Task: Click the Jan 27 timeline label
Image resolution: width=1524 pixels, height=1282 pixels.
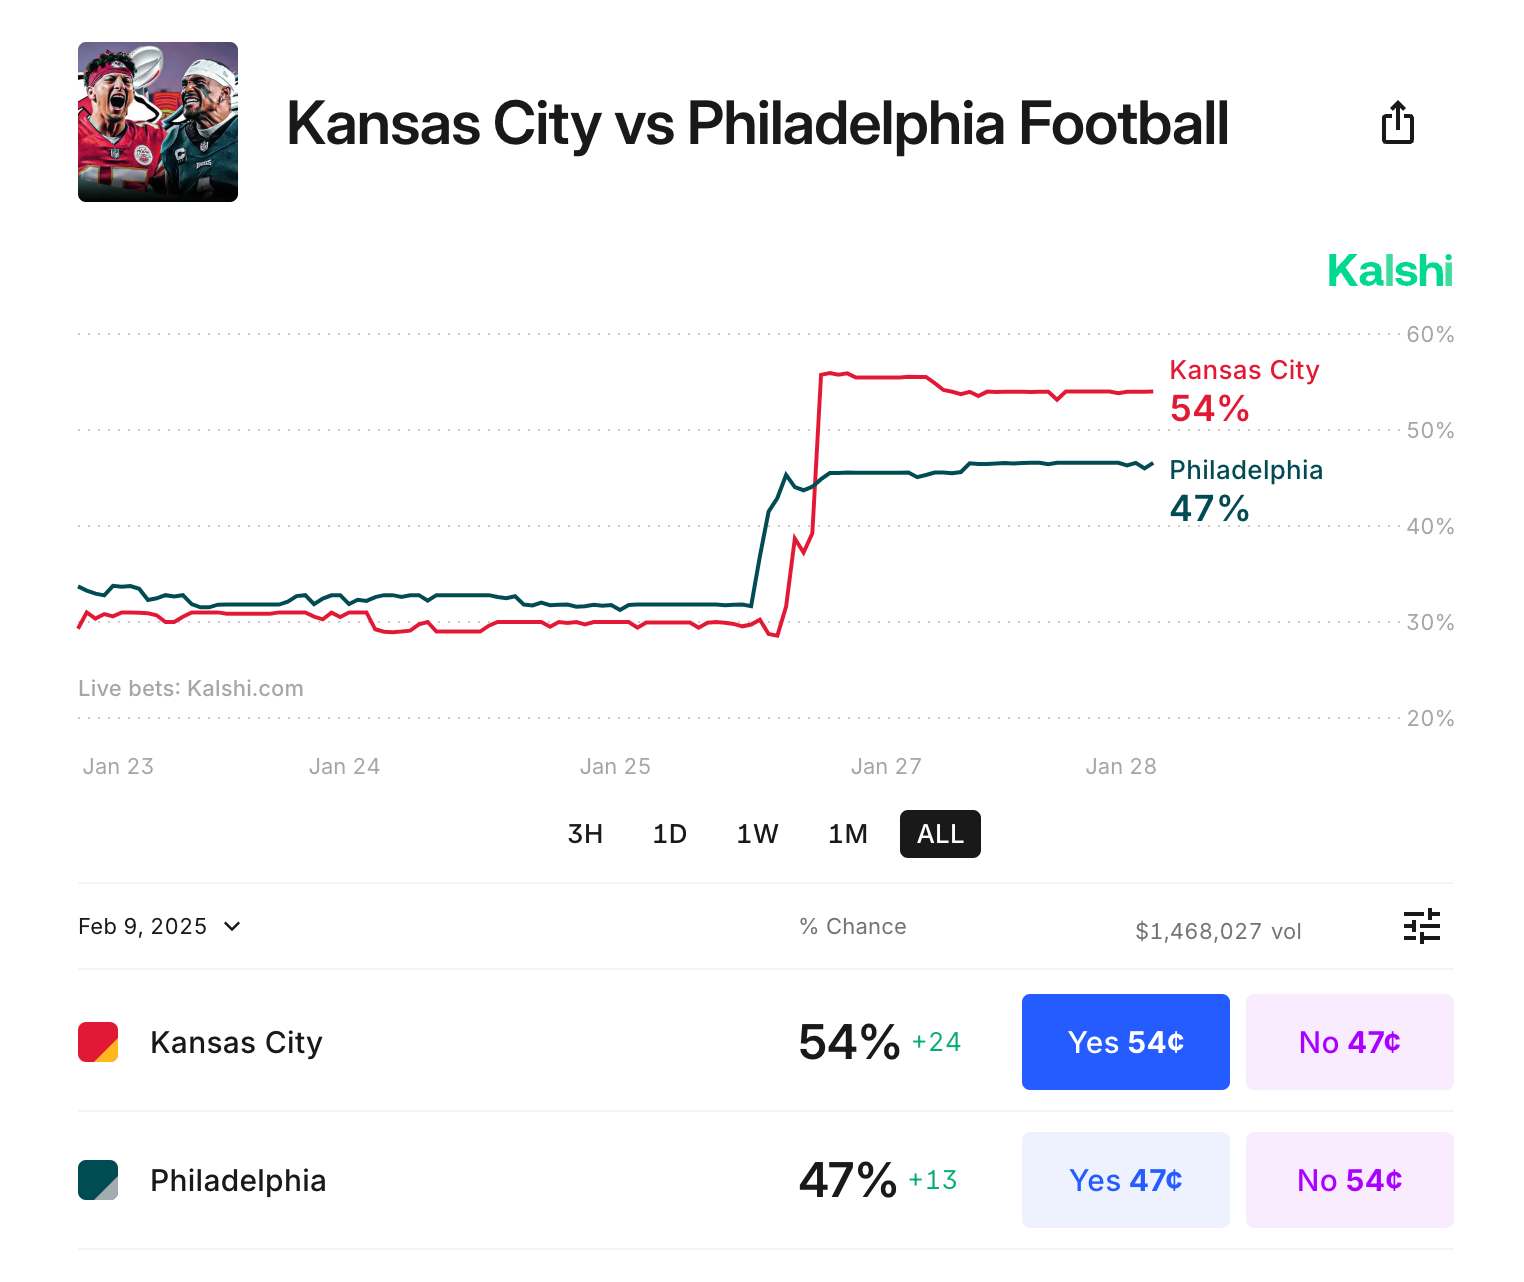Action: (x=886, y=766)
